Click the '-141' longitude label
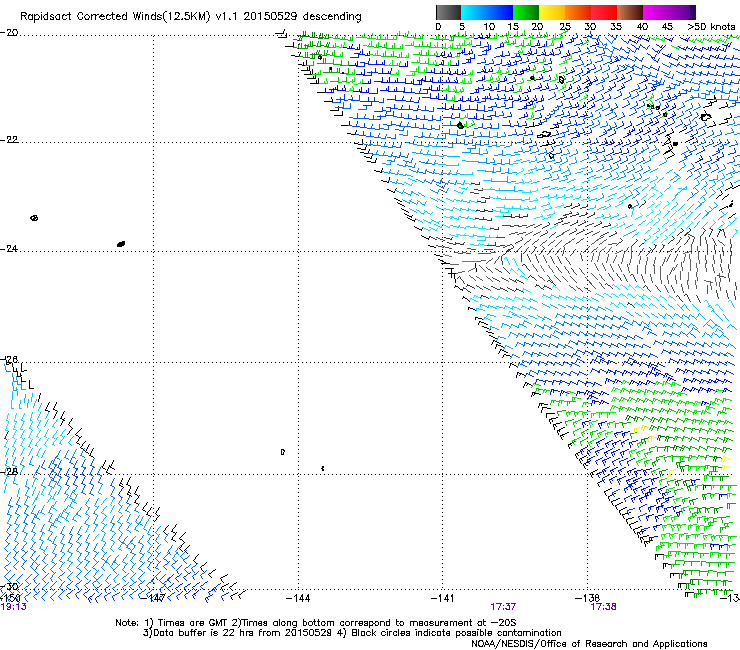Viewport: 740px width, 650px height. click(x=443, y=598)
